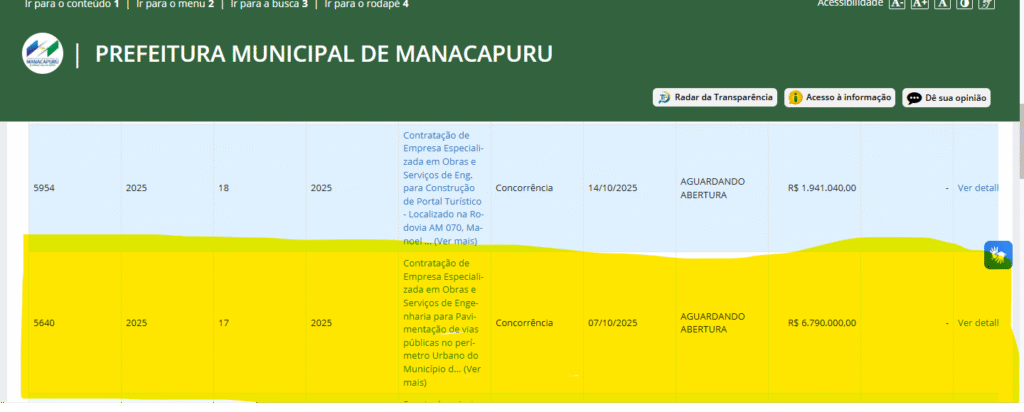Open the sign language accessibility icon in header
The height and width of the screenshot is (412, 1024).
(986, 4)
